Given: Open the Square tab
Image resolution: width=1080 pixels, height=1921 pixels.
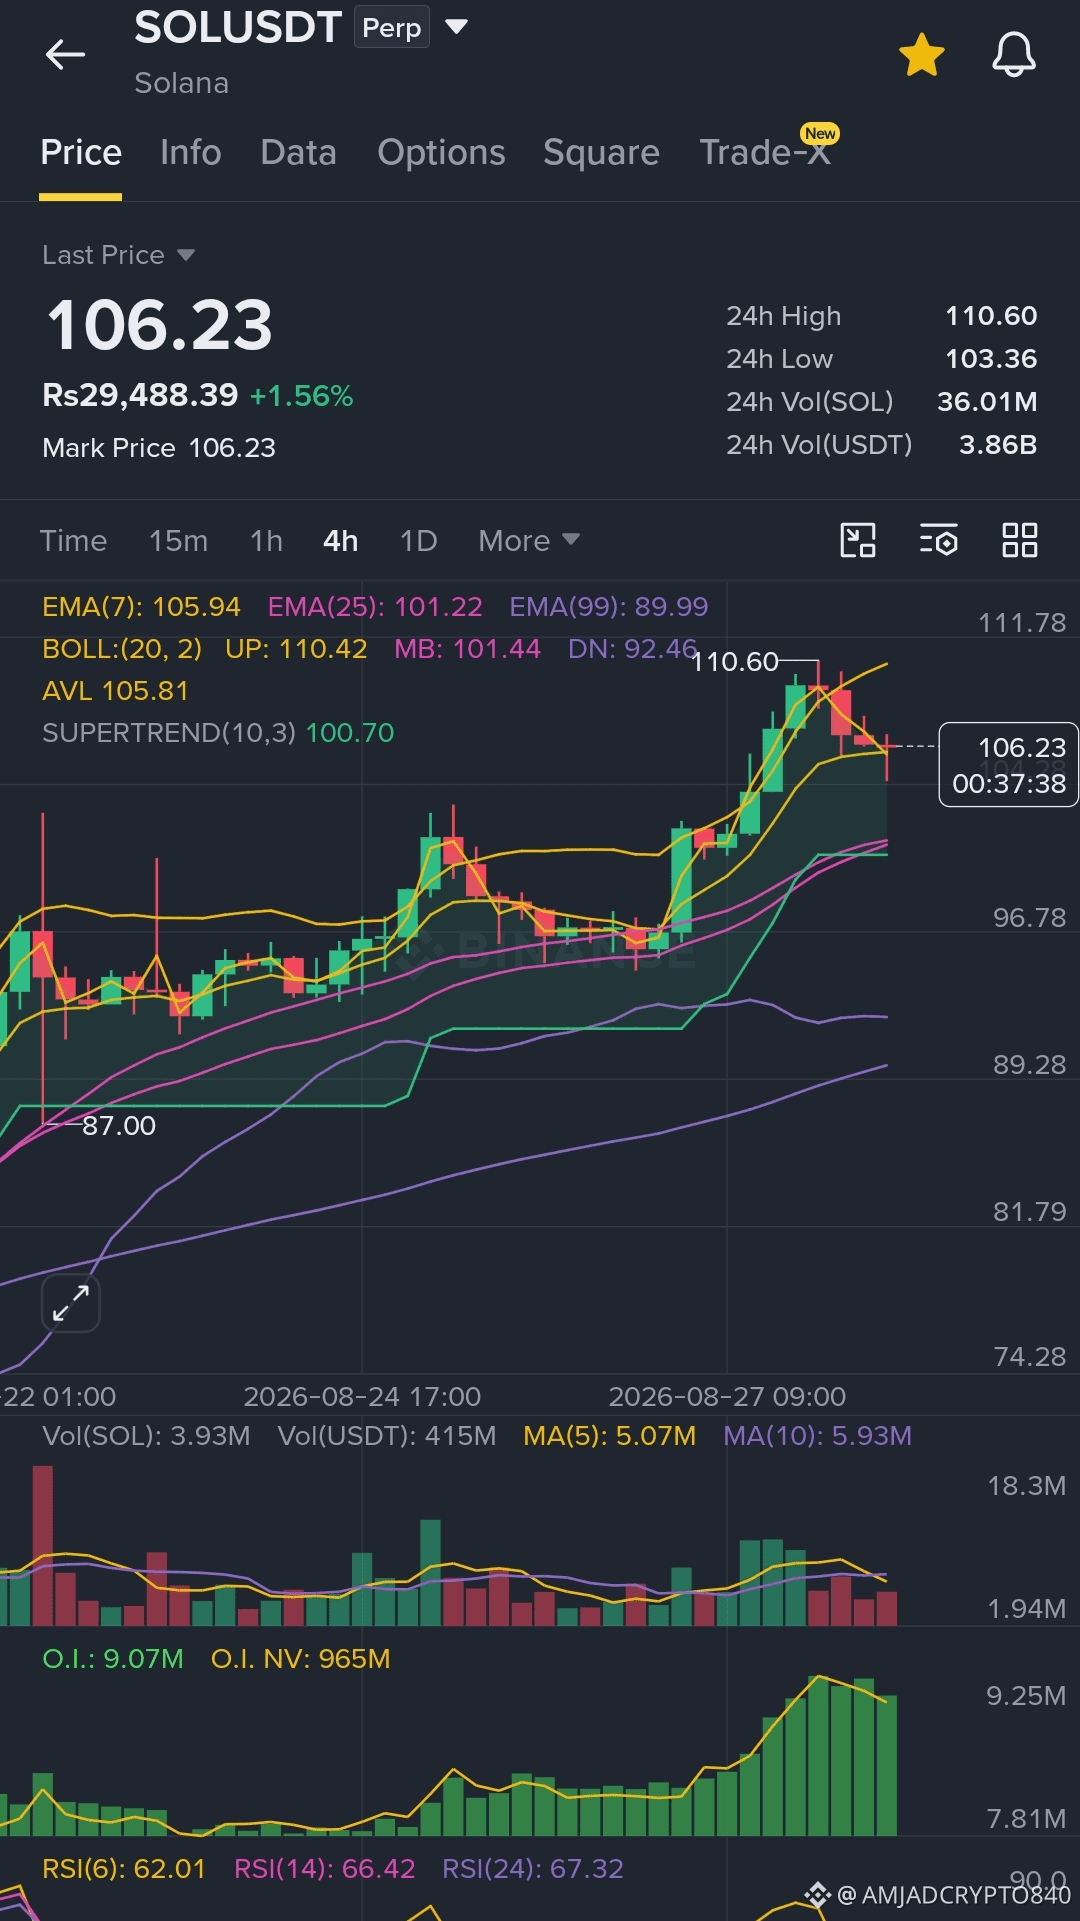Looking at the screenshot, I should tap(601, 153).
